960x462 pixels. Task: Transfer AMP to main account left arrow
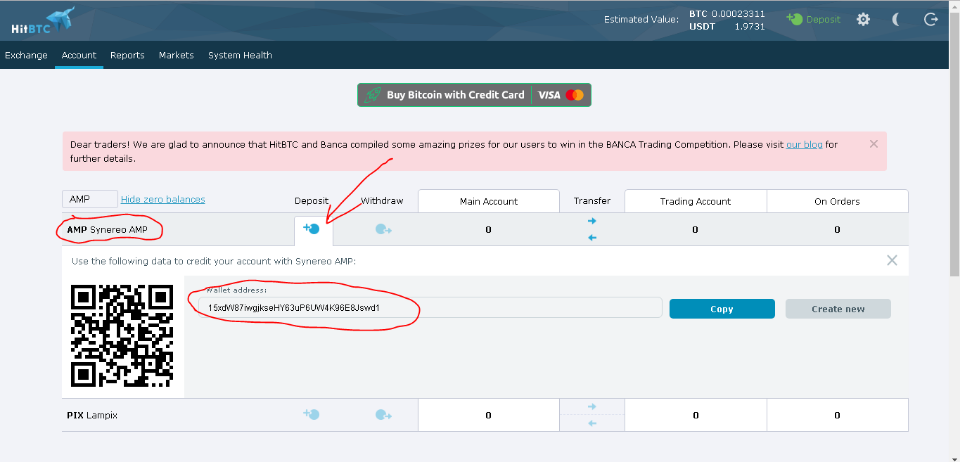tap(592, 237)
